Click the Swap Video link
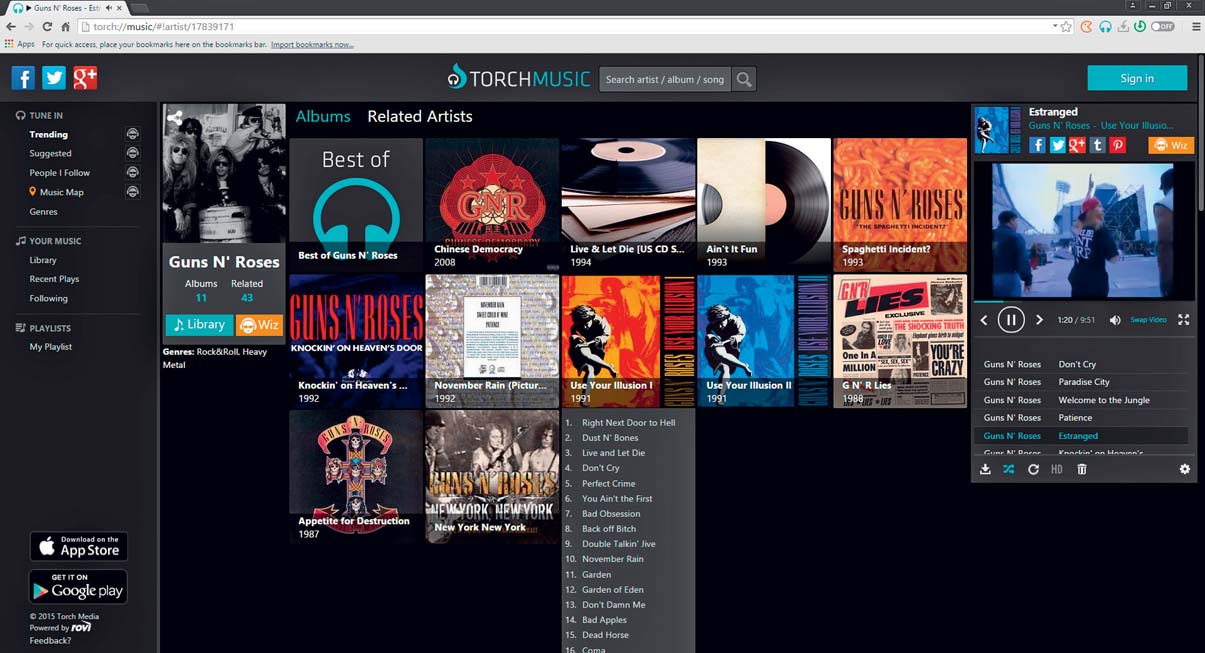Screen dimensions: 1205x653 pos(1148,320)
